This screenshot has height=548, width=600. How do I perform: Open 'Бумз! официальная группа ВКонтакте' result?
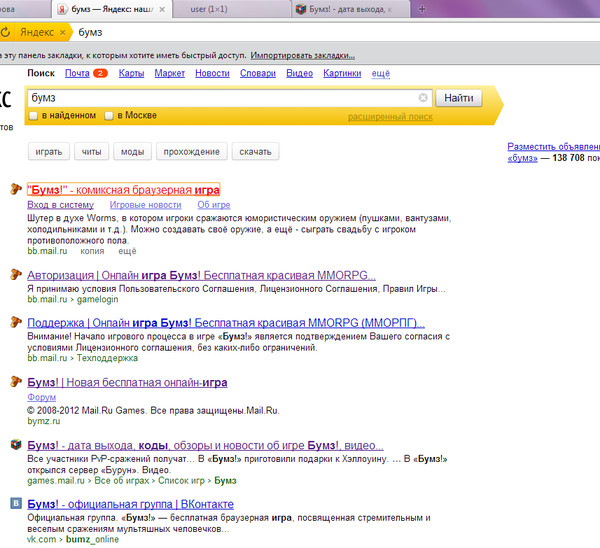[130, 504]
